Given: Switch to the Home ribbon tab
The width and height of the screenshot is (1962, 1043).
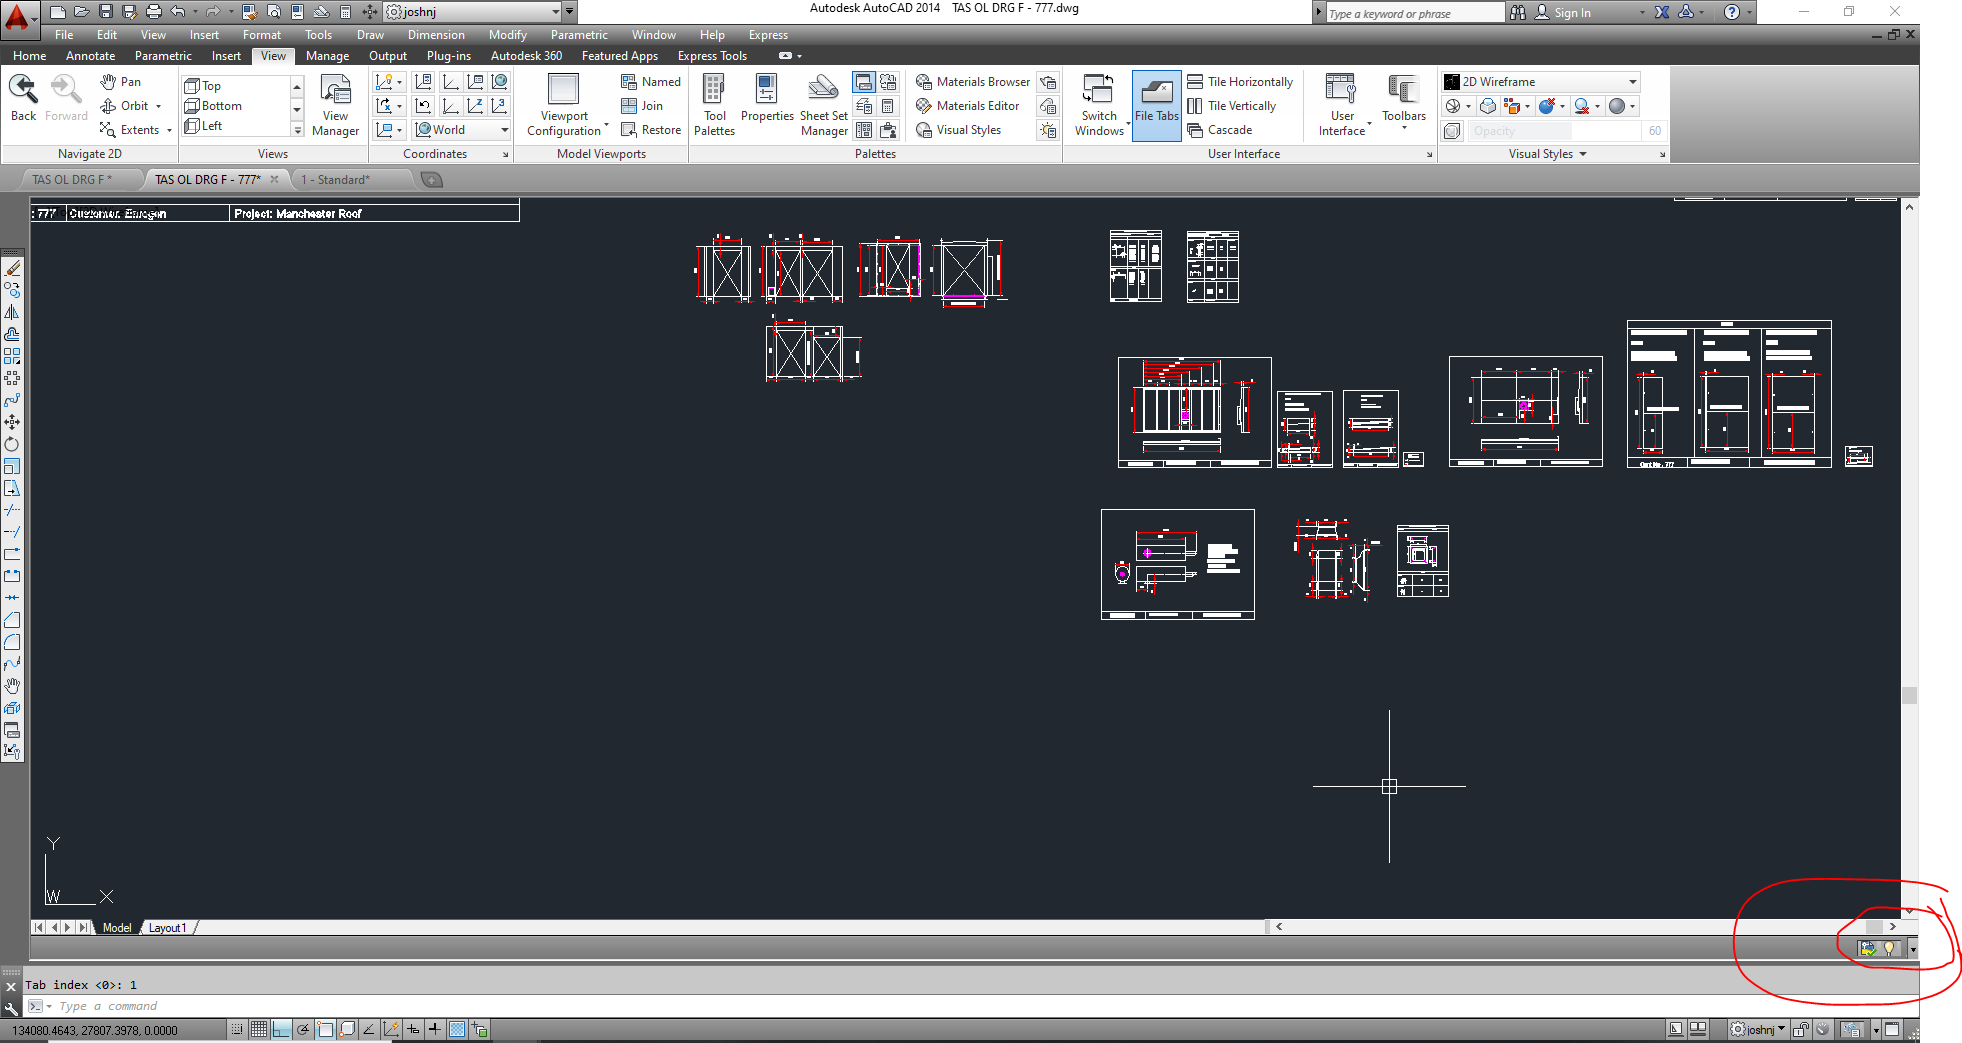Looking at the screenshot, I should point(29,56).
